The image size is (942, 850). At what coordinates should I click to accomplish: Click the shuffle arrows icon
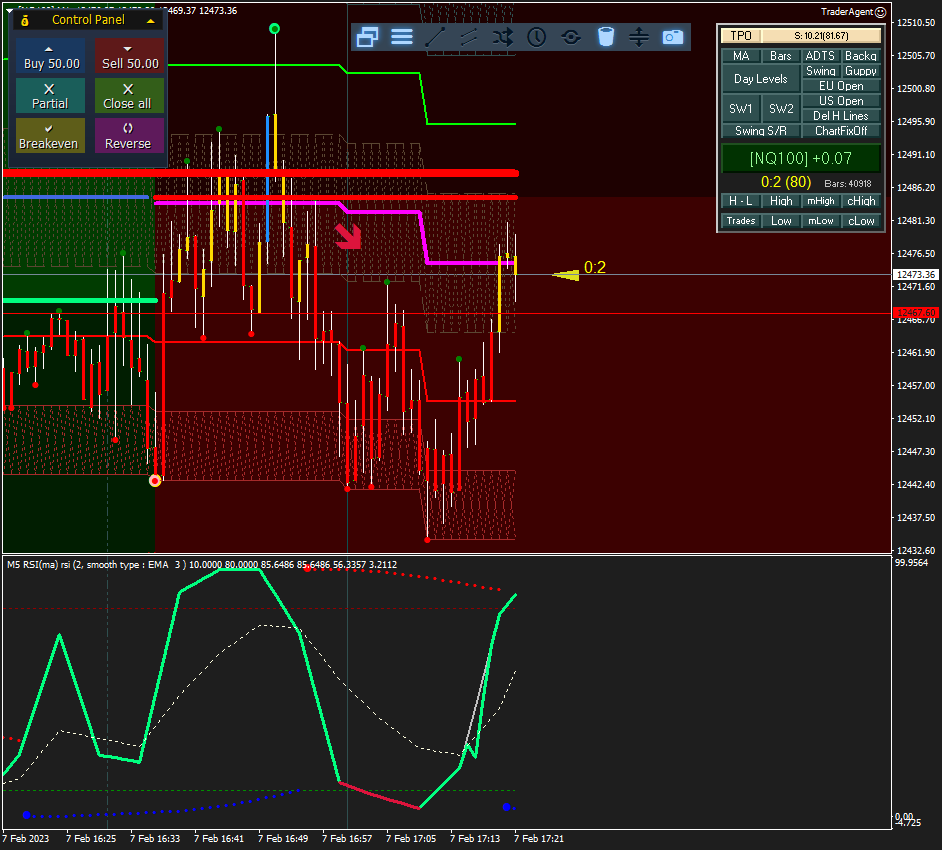[x=503, y=37]
